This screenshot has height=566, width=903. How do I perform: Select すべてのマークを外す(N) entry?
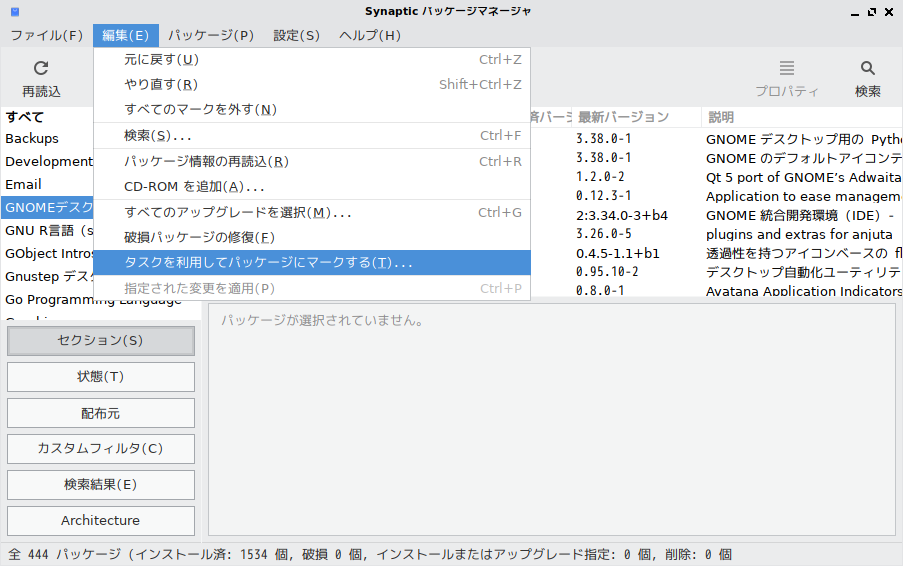pyautogui.click(x=312, y=109)
